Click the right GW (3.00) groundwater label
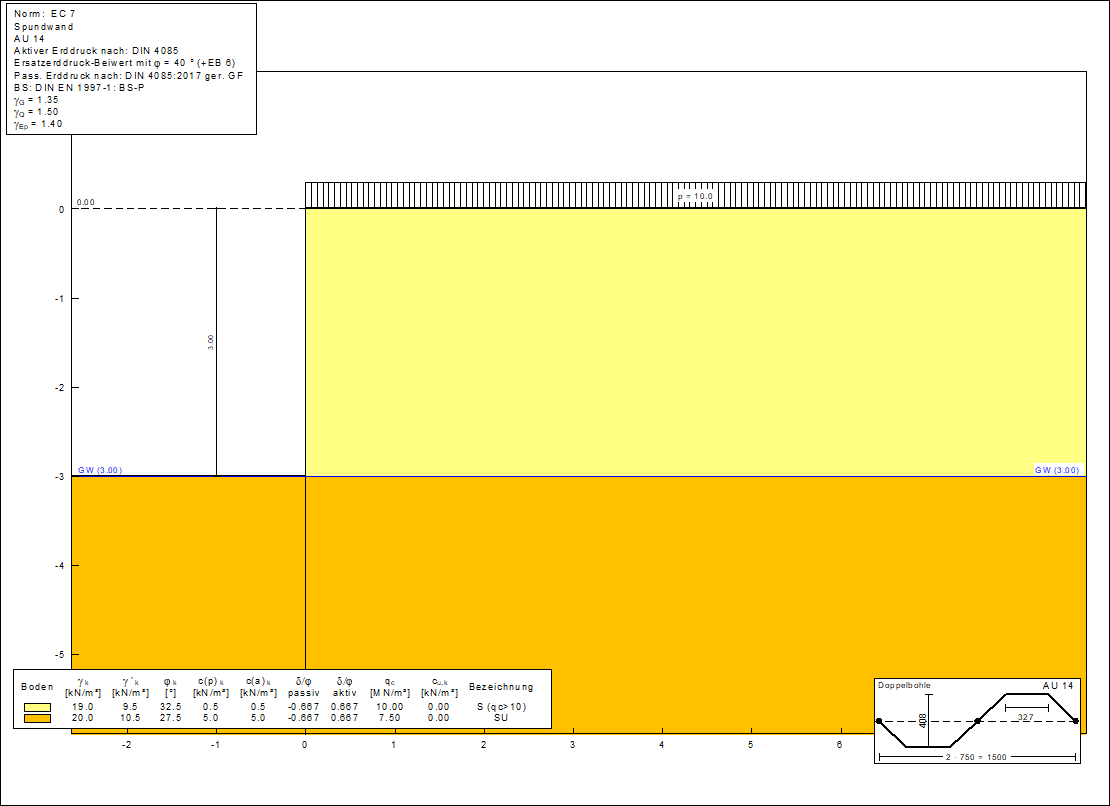 pos(1058,469)
